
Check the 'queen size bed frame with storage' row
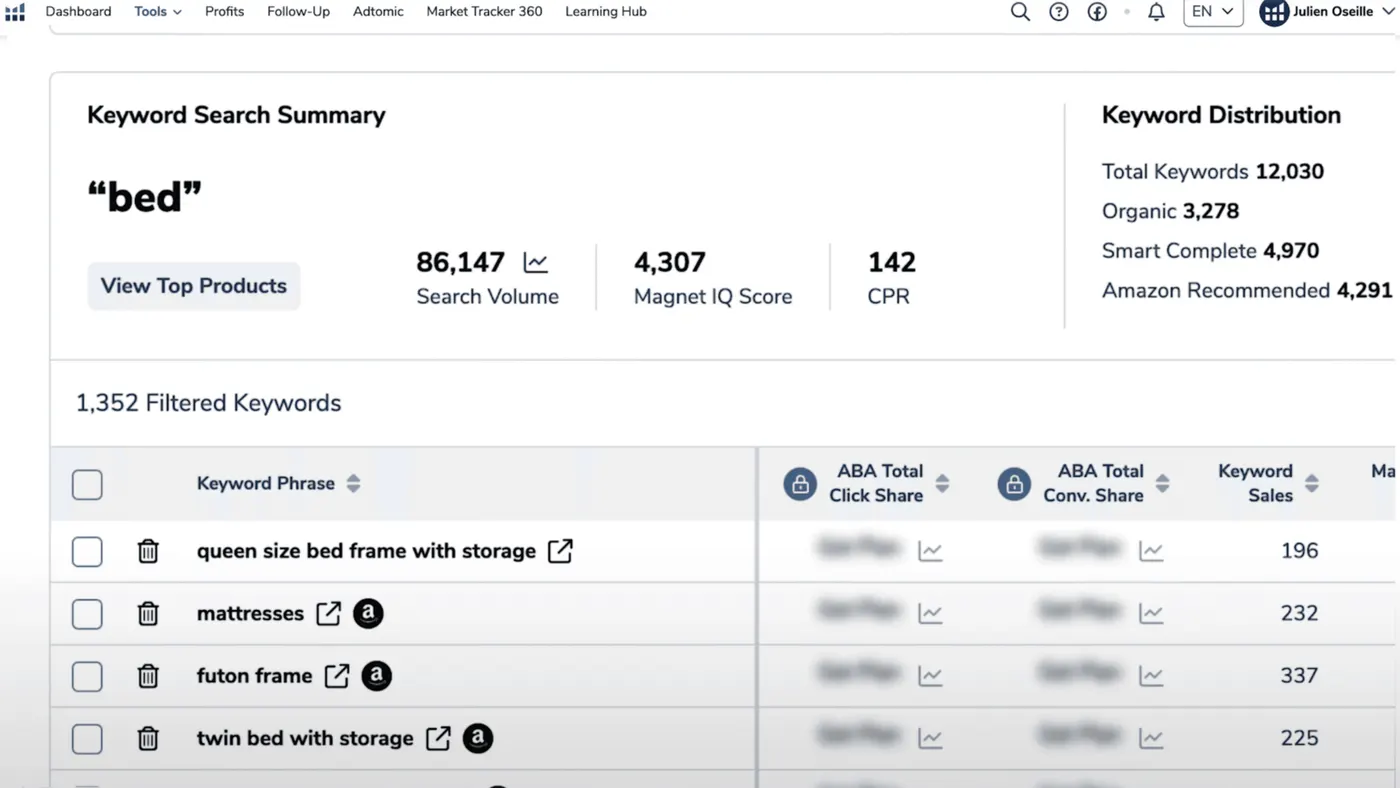tap(87, 551)
